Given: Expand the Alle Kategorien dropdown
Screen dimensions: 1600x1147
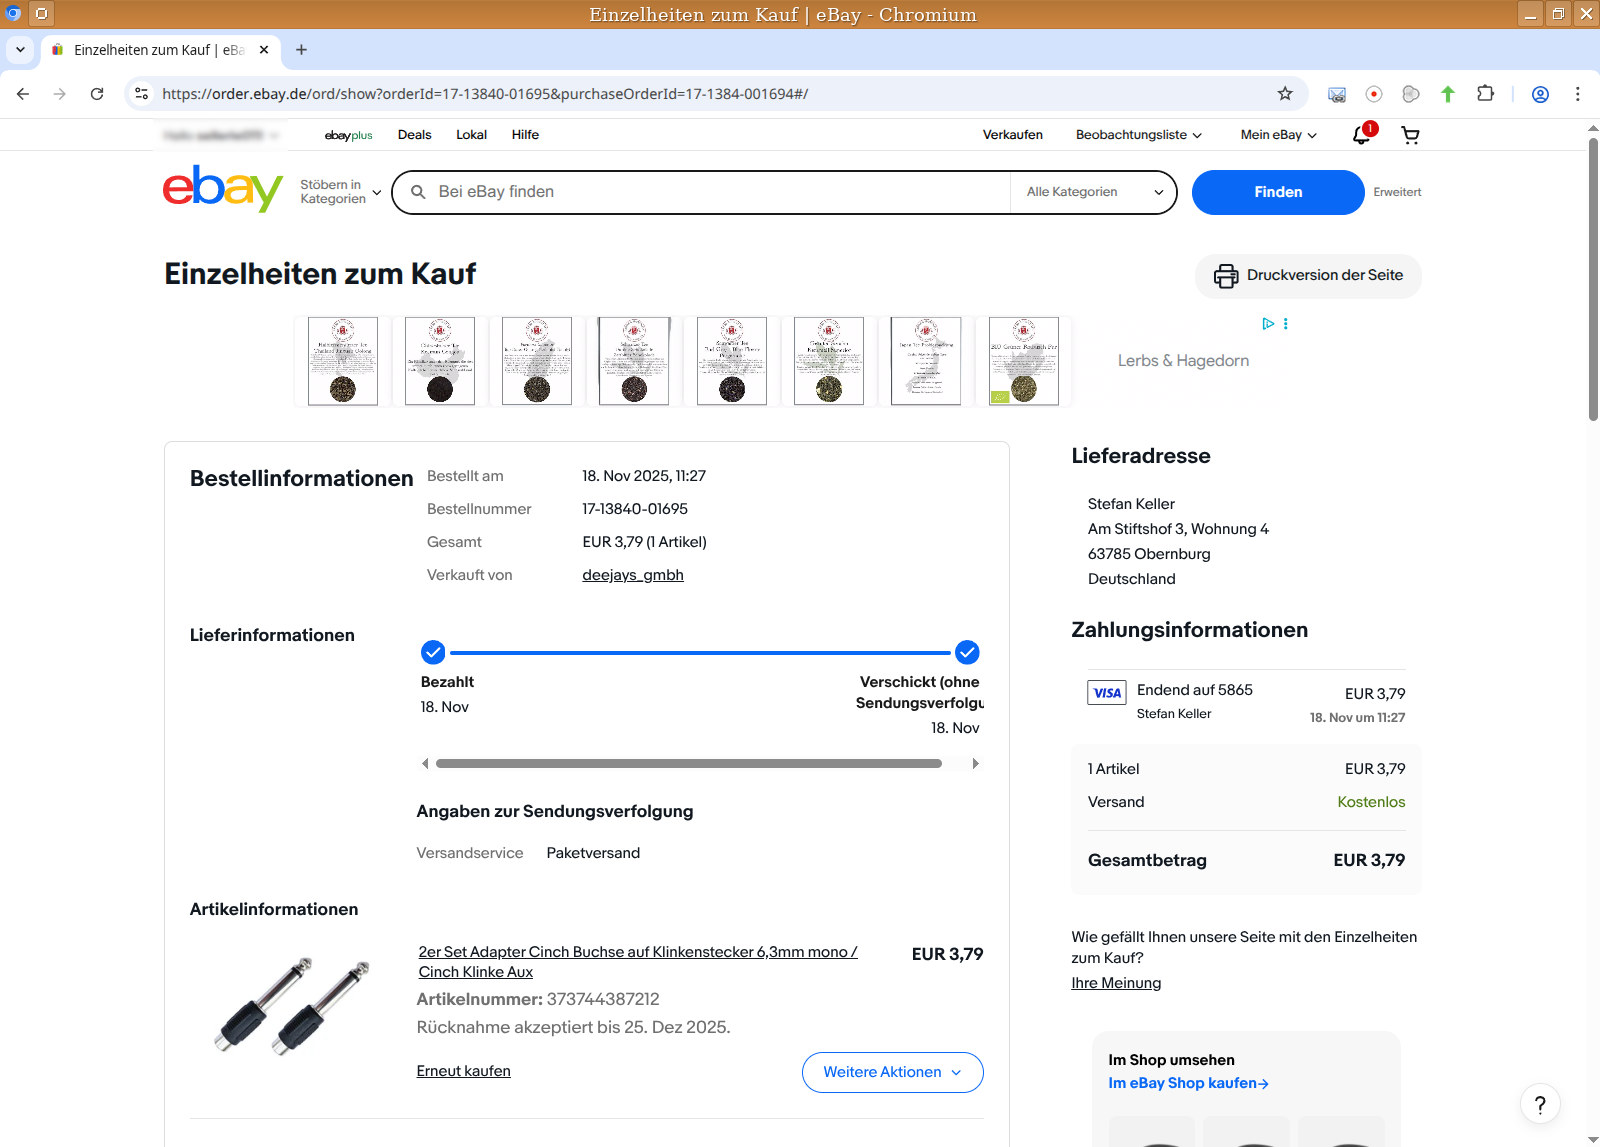Looking at the screenshot, I should [1094, 192].
